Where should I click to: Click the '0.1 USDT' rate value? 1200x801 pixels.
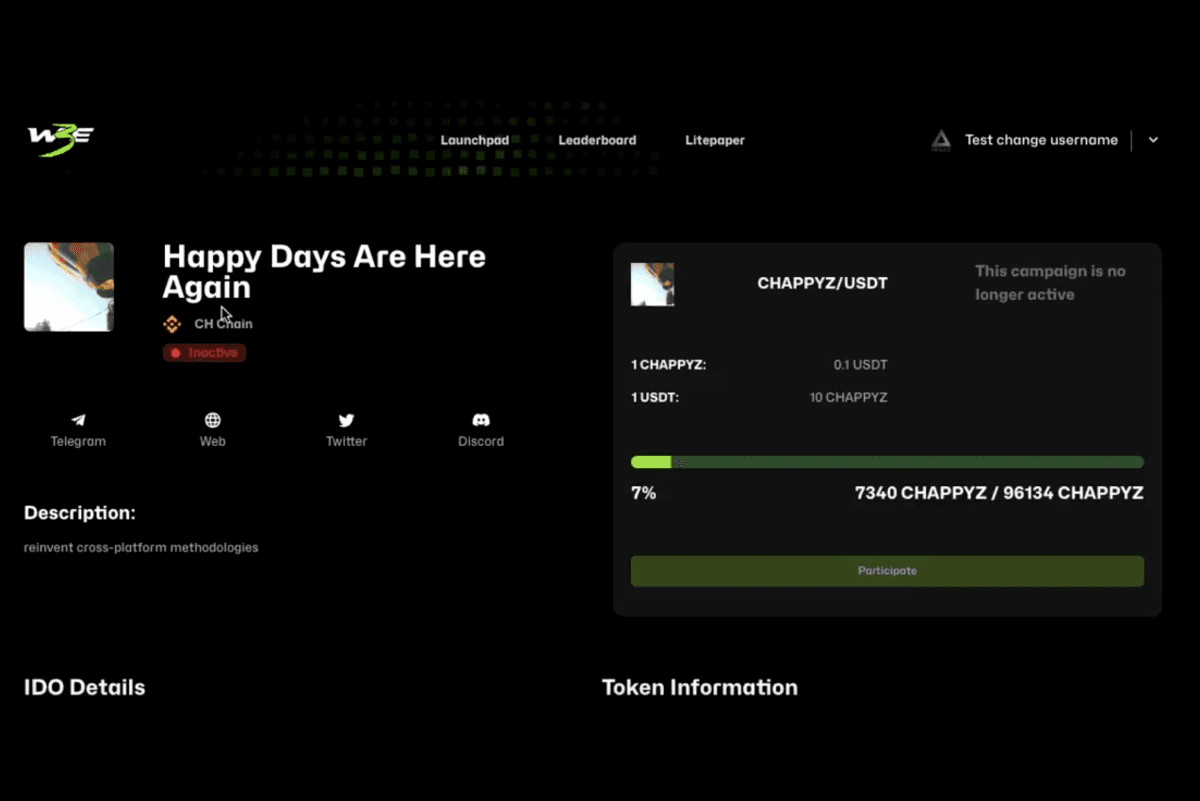[x=860, y=365]
